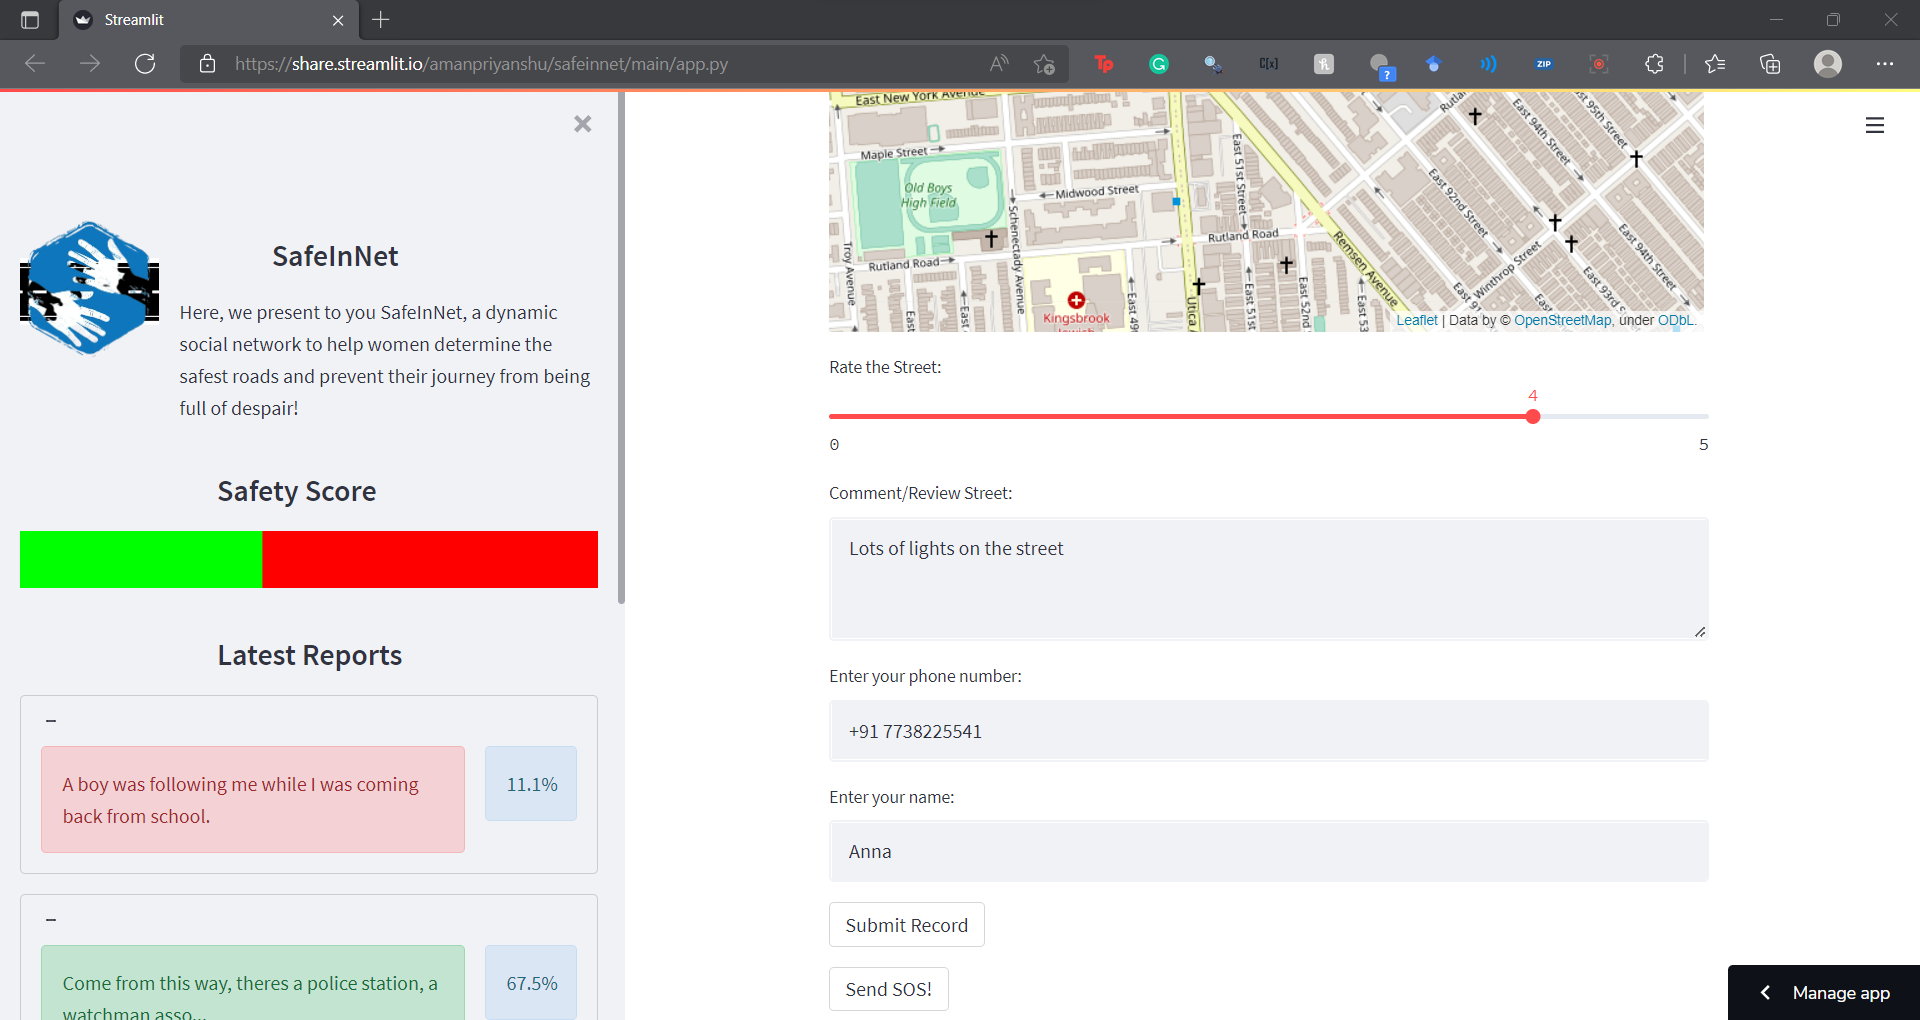Switch to the Streamlit browser tab
Image resolution: width=1920 pixels, height=1020 pixels.
(x=208, y=20)
